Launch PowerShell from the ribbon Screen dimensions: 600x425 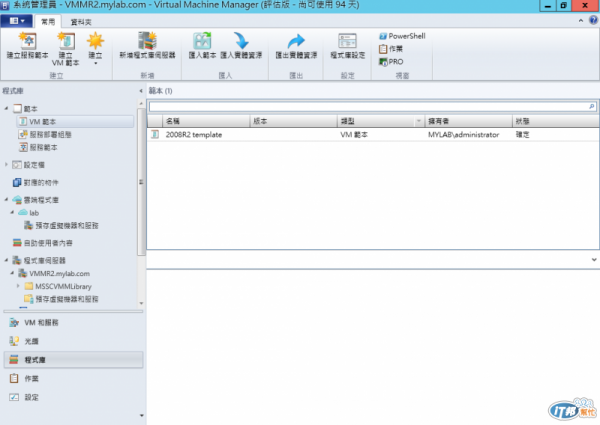pos(402,36)
